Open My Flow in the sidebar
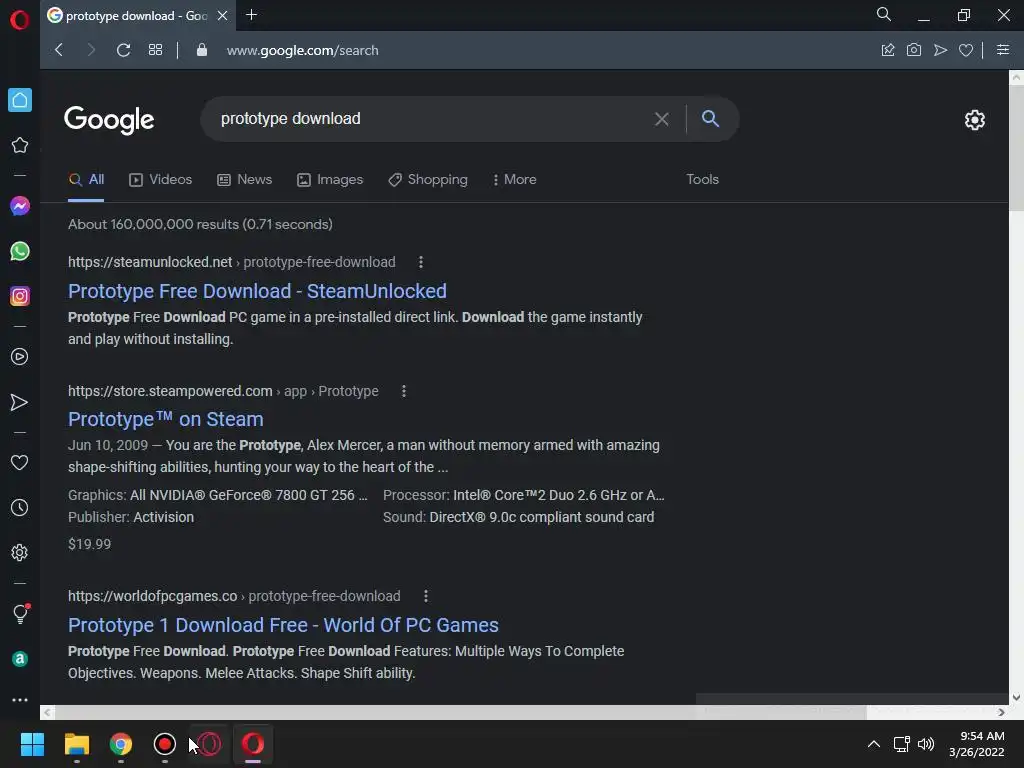This screenshot has height=768, width=1024. 20,402
